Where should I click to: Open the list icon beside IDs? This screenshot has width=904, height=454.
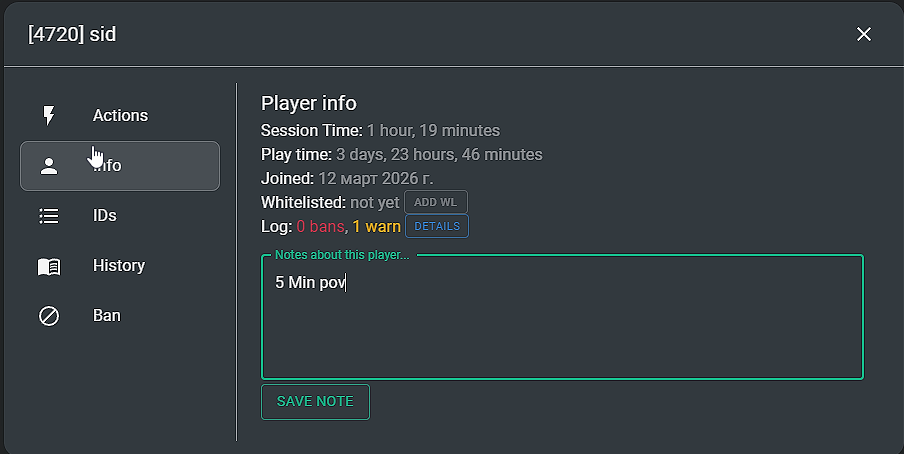coord(49,216)
